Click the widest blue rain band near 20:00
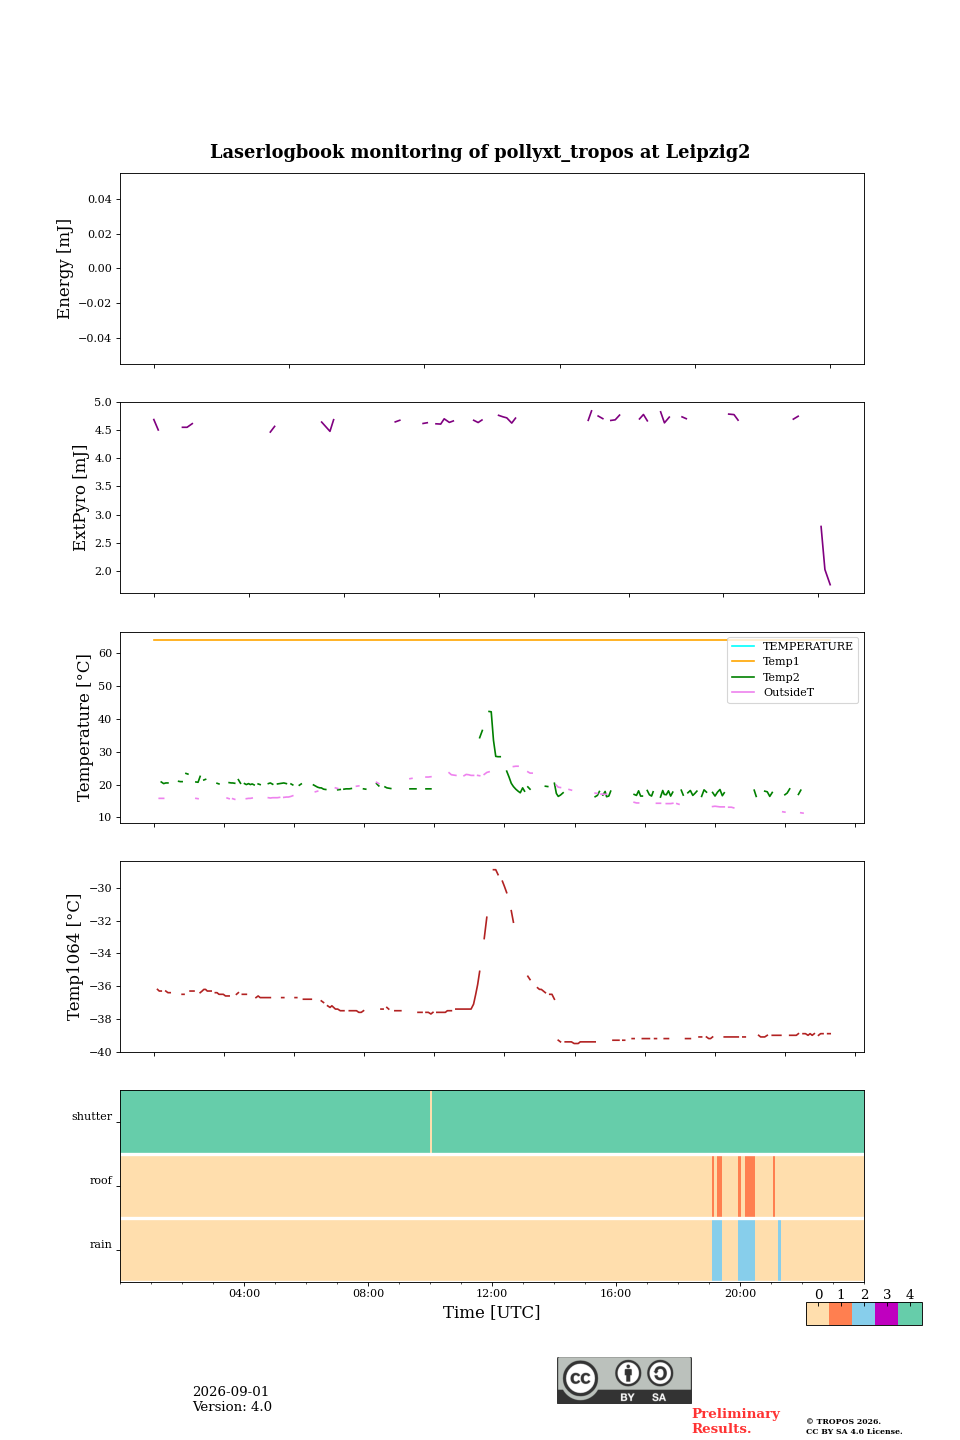Image resolution: width=960 pixels, height=1440 pixels. click(x=746, y=1251)
